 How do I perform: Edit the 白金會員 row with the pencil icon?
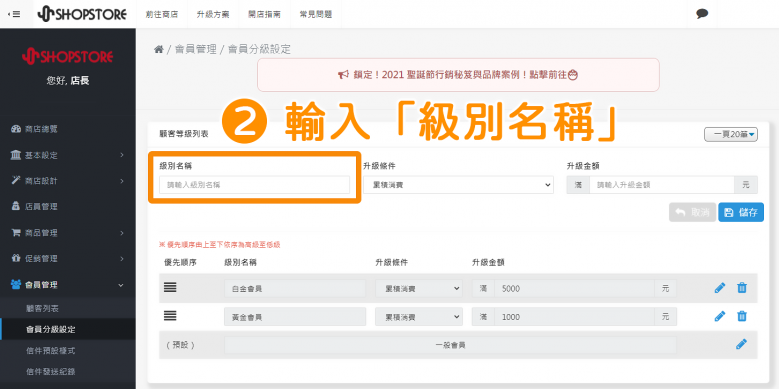pyautogui.click(x=720, y=288)
